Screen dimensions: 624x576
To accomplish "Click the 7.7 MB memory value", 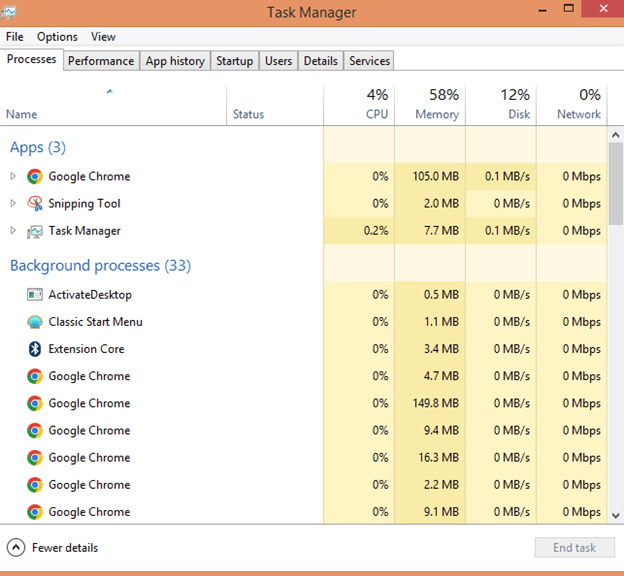I will pyautogui.click(x=441, y=230).
